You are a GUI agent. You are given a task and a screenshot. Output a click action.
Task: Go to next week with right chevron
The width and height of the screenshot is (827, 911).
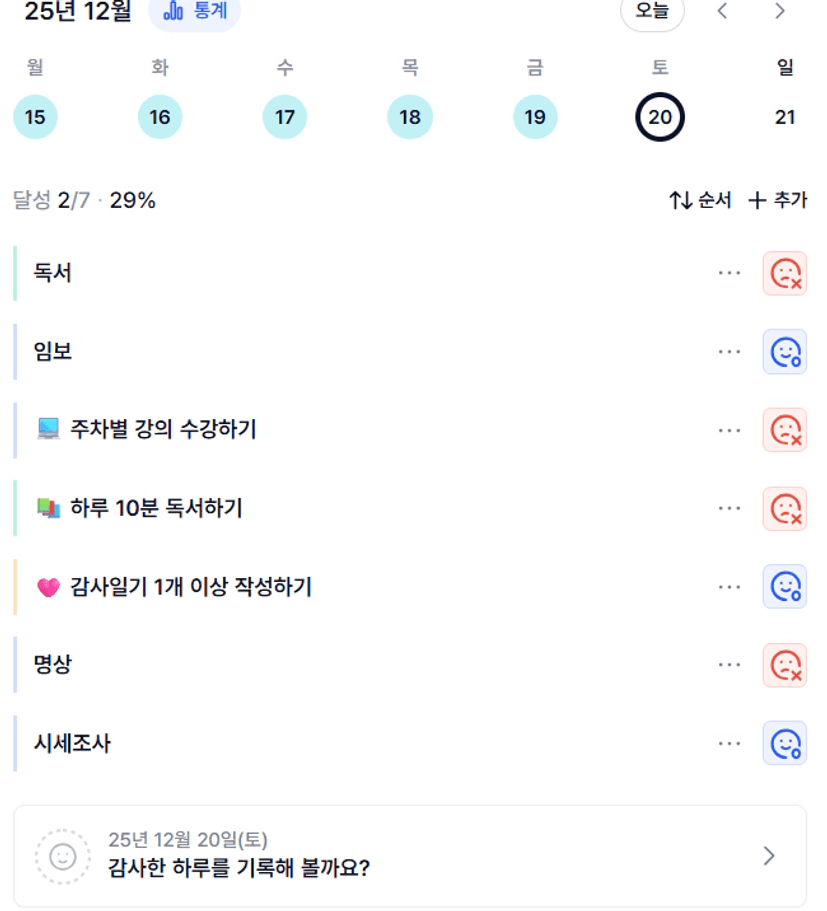[x=780, y=12]
